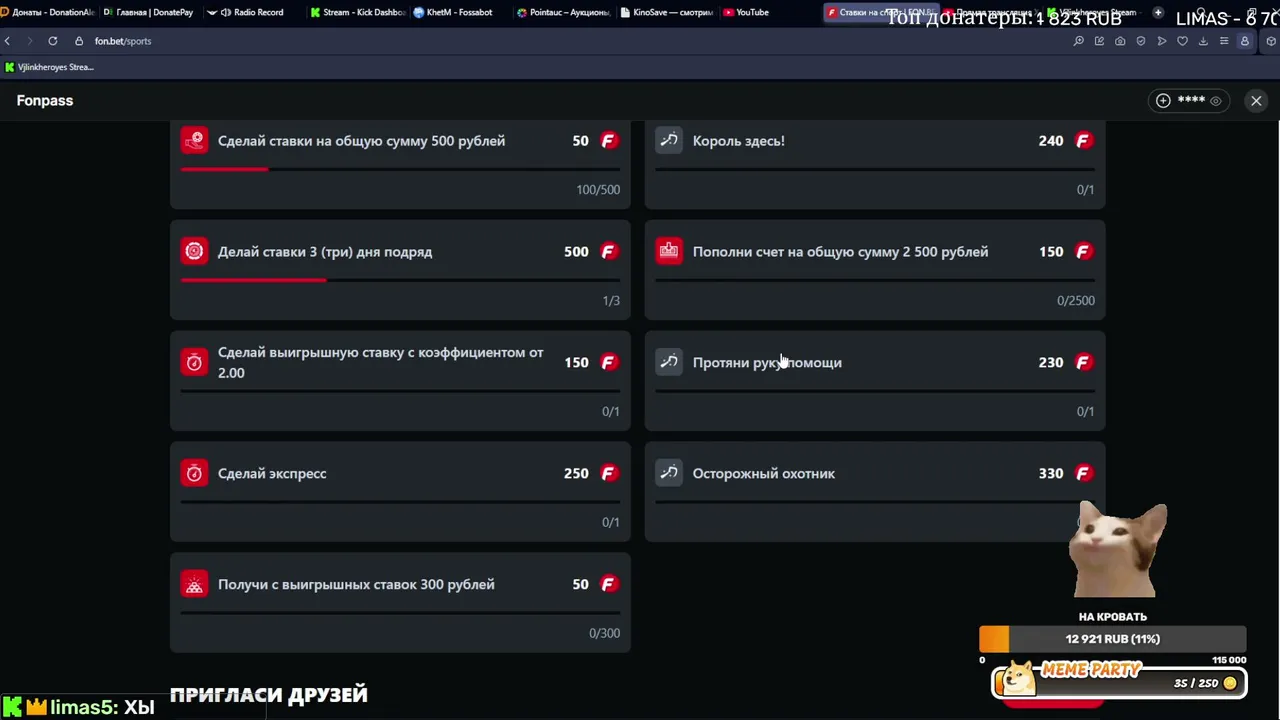Screen dimensions: 1280x720
Task: Click the reward value '240'
Action: 1051,141
